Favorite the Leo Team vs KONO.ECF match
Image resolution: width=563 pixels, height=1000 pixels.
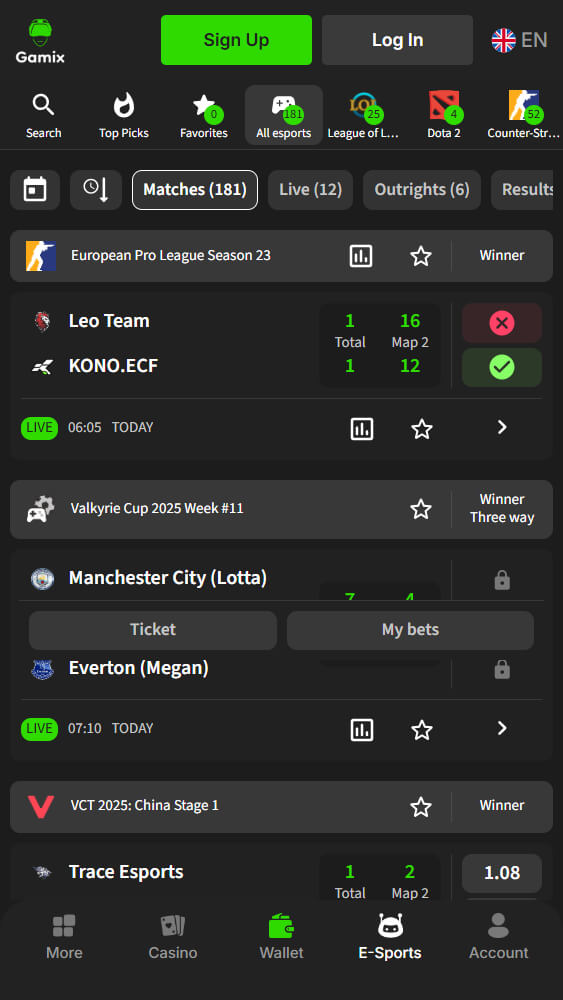pos(421,429)
